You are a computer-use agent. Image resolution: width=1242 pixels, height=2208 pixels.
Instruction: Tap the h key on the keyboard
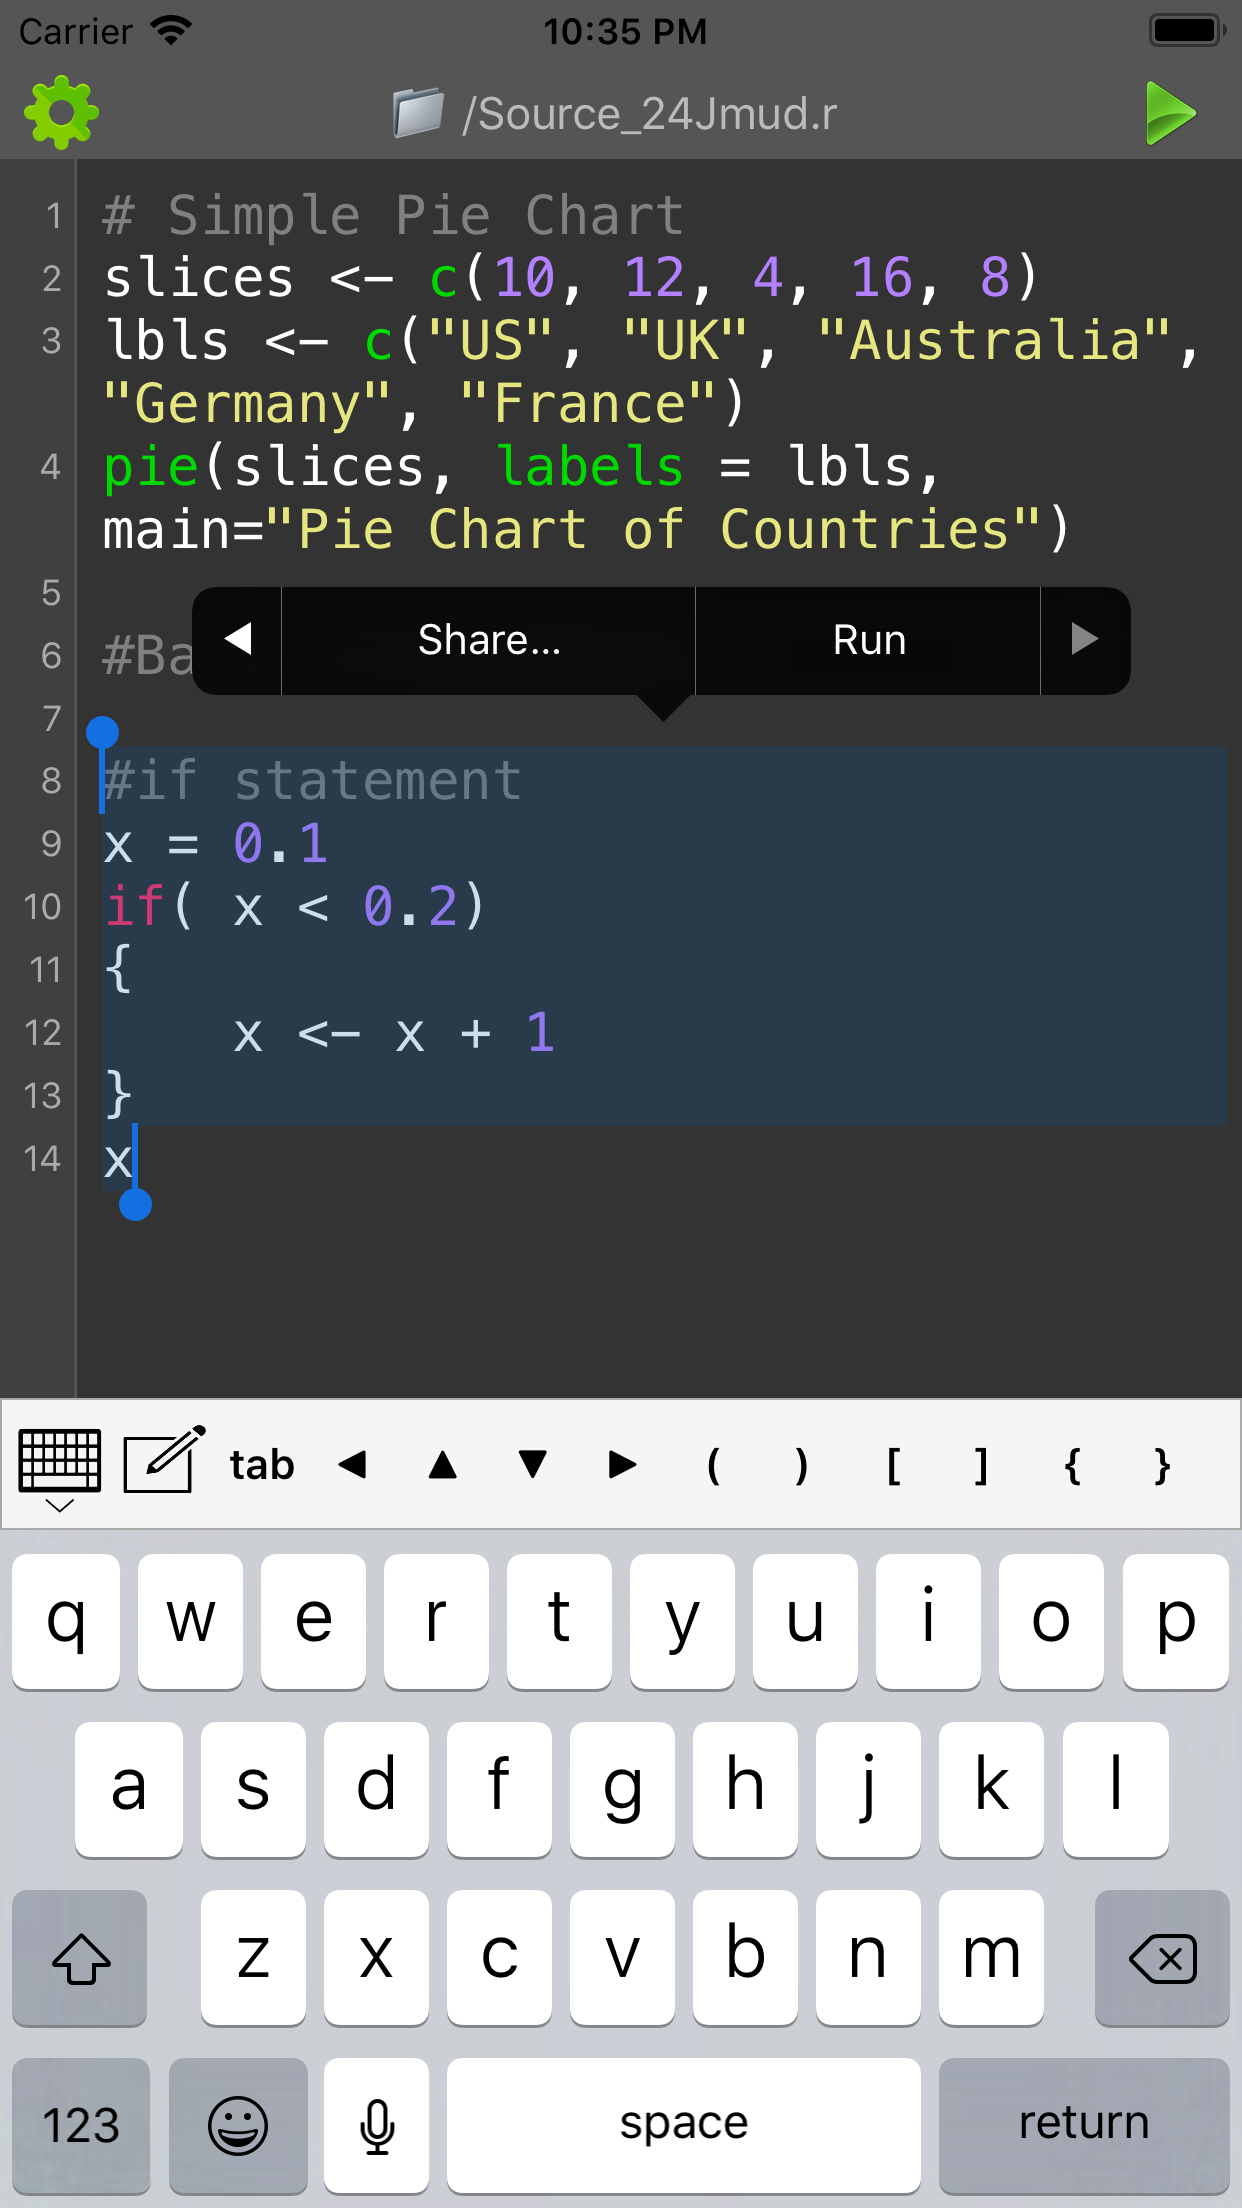745,1789
